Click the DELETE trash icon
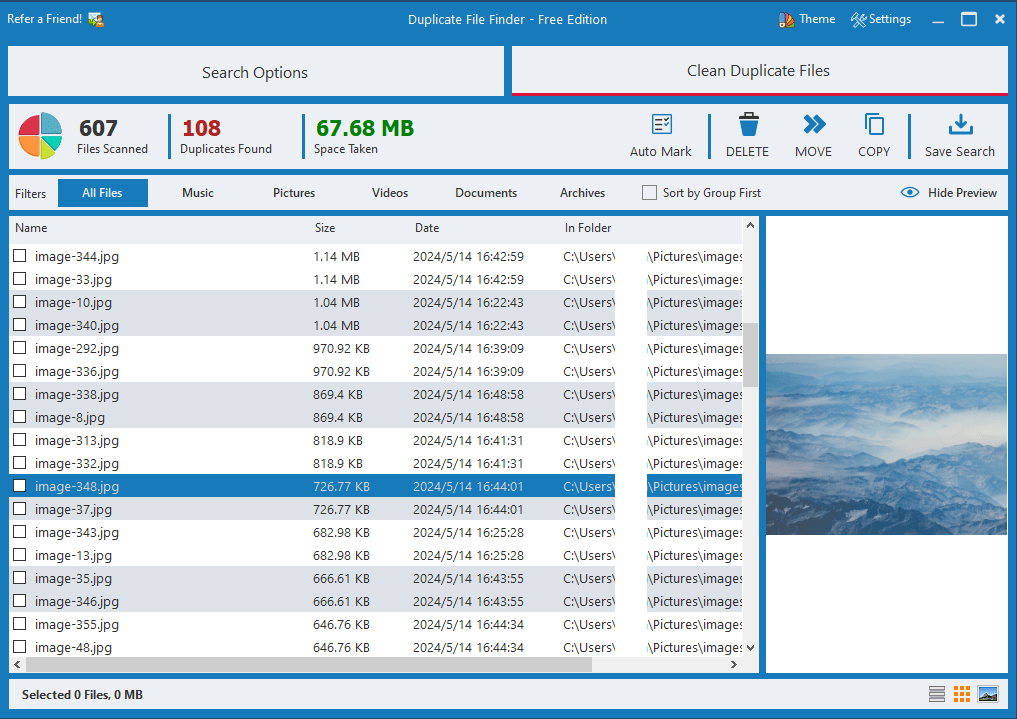 (x=747, y=125)
